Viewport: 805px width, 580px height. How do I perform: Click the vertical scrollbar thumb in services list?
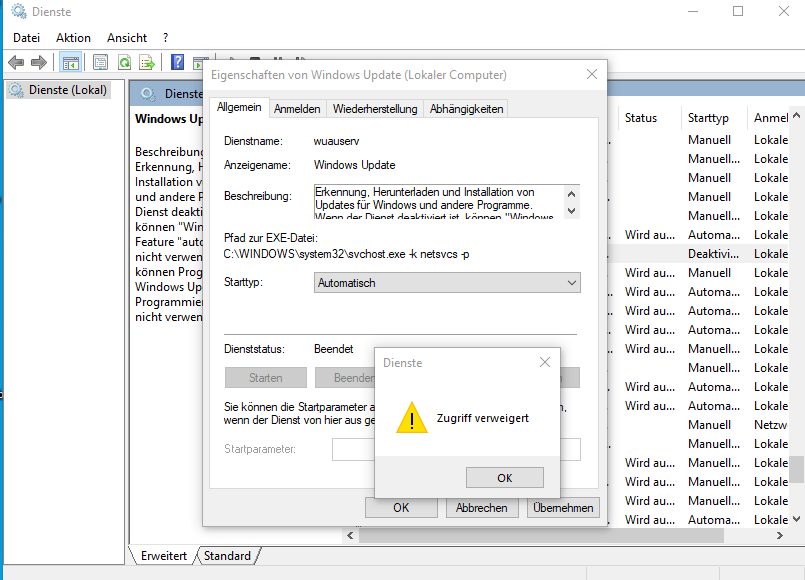796,470
